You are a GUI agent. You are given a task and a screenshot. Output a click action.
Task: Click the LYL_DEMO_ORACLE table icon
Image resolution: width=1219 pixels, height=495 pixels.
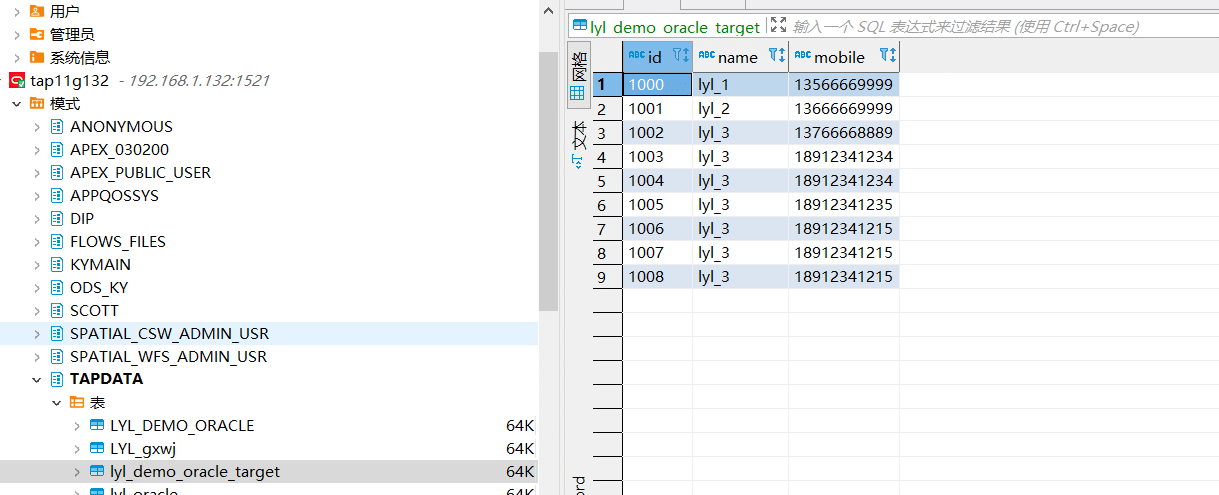tap(97, 426)
